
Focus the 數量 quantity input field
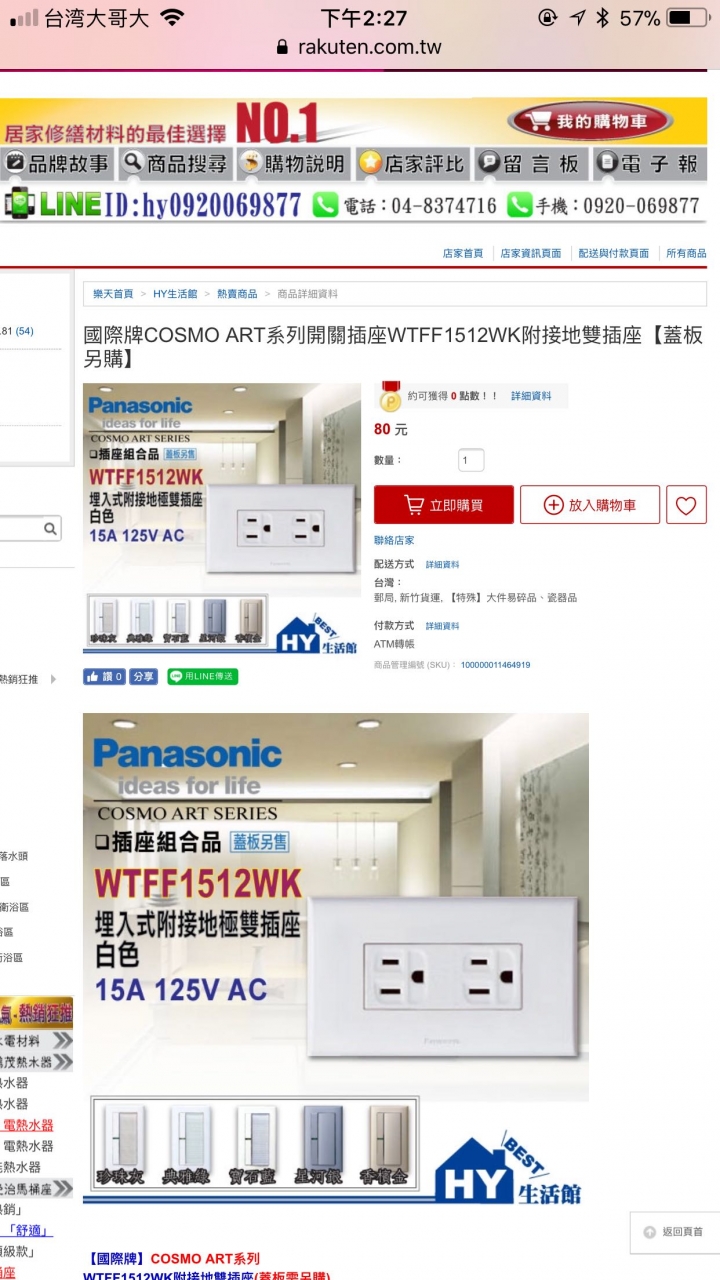(471, 461)
